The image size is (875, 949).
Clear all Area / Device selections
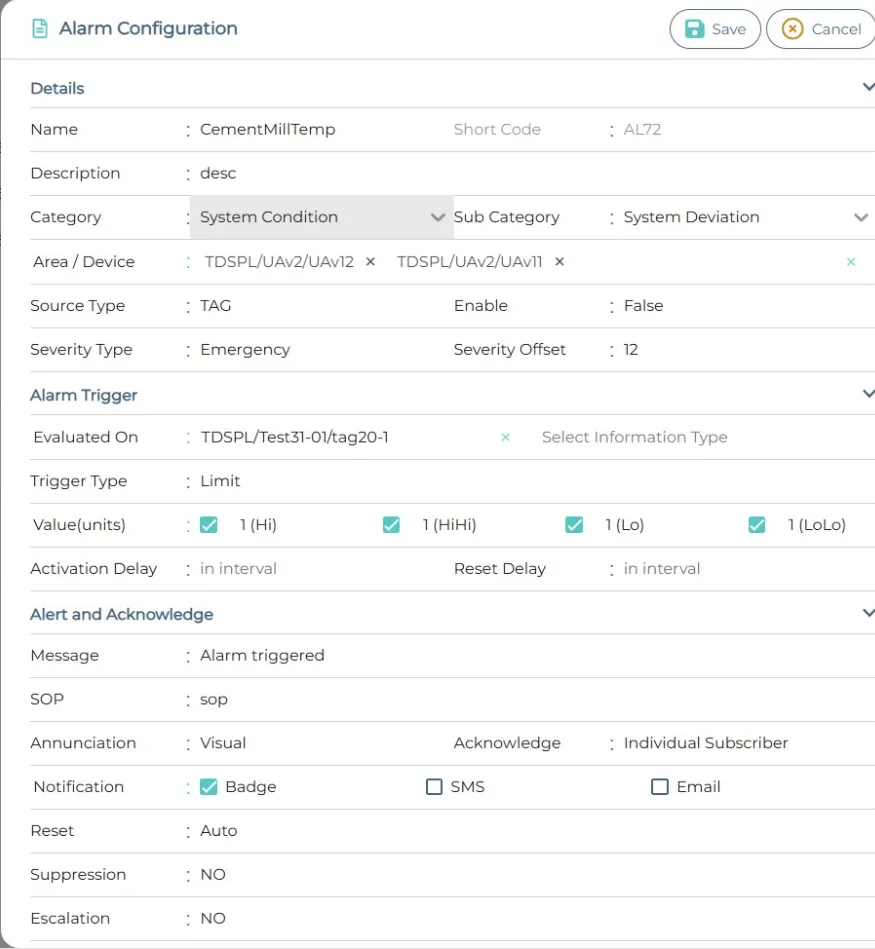tap(851, 262)
